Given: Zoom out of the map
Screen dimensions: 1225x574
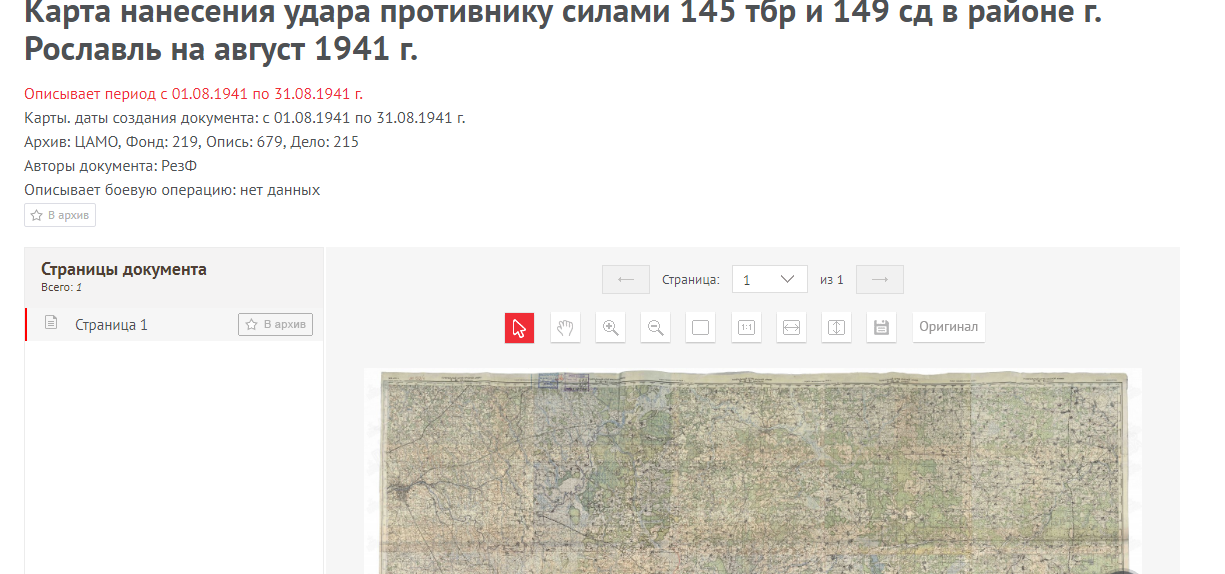Looking at the screenshot, I should tap(655, 328).
